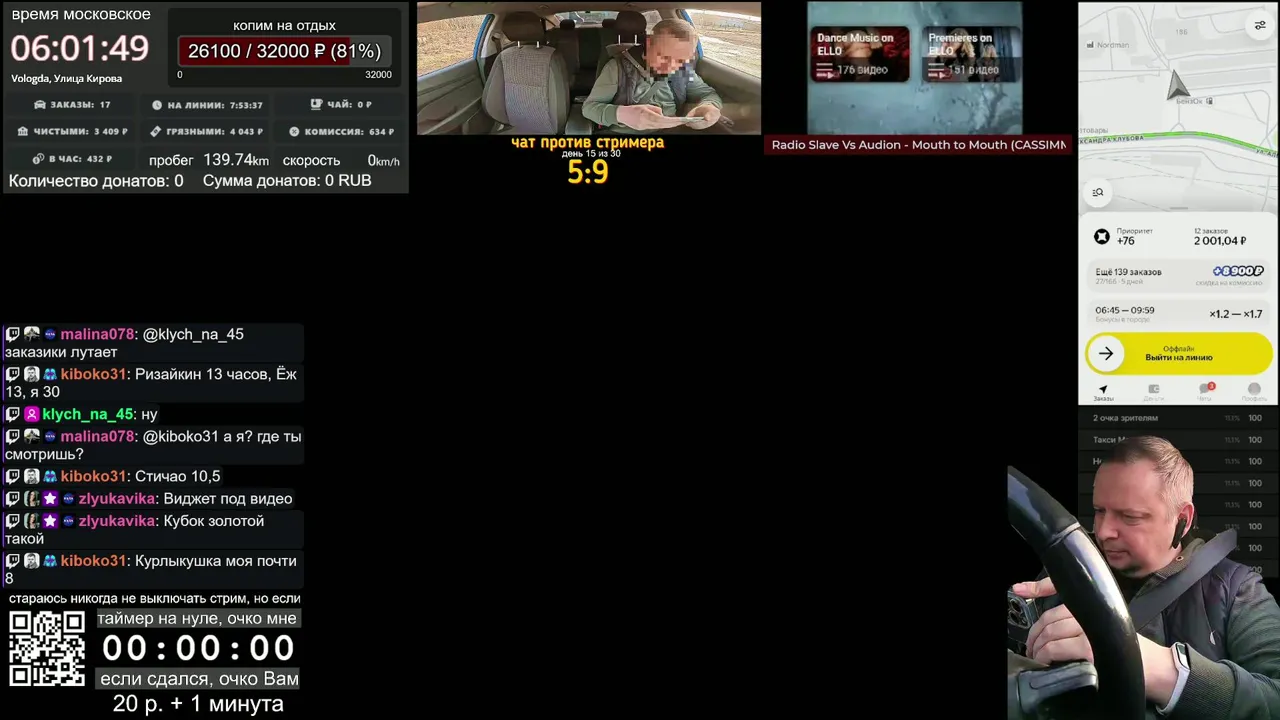Click the car icon beside Заказы: 17
Screen dimensions: 1280x720
click(40, 105)
